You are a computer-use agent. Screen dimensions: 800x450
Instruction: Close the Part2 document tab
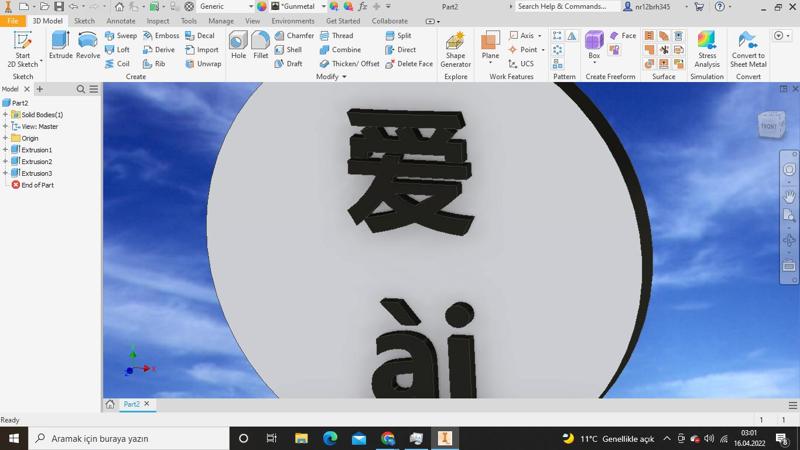coord(147,404)
